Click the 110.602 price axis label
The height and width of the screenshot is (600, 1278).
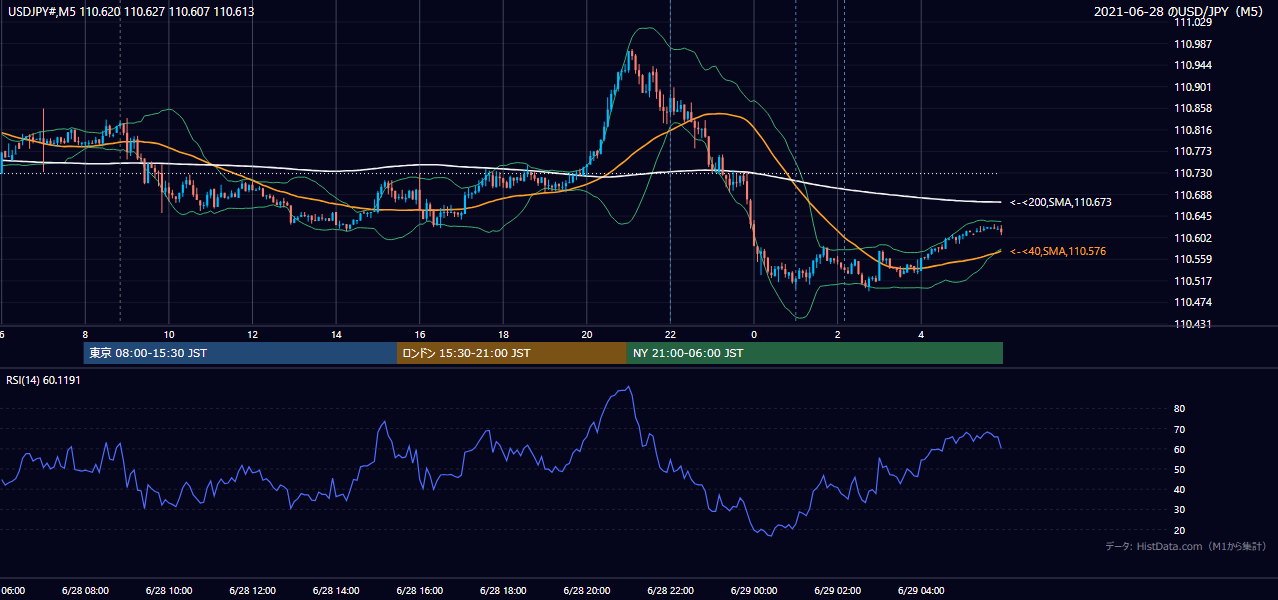[x=1192, y=238]
